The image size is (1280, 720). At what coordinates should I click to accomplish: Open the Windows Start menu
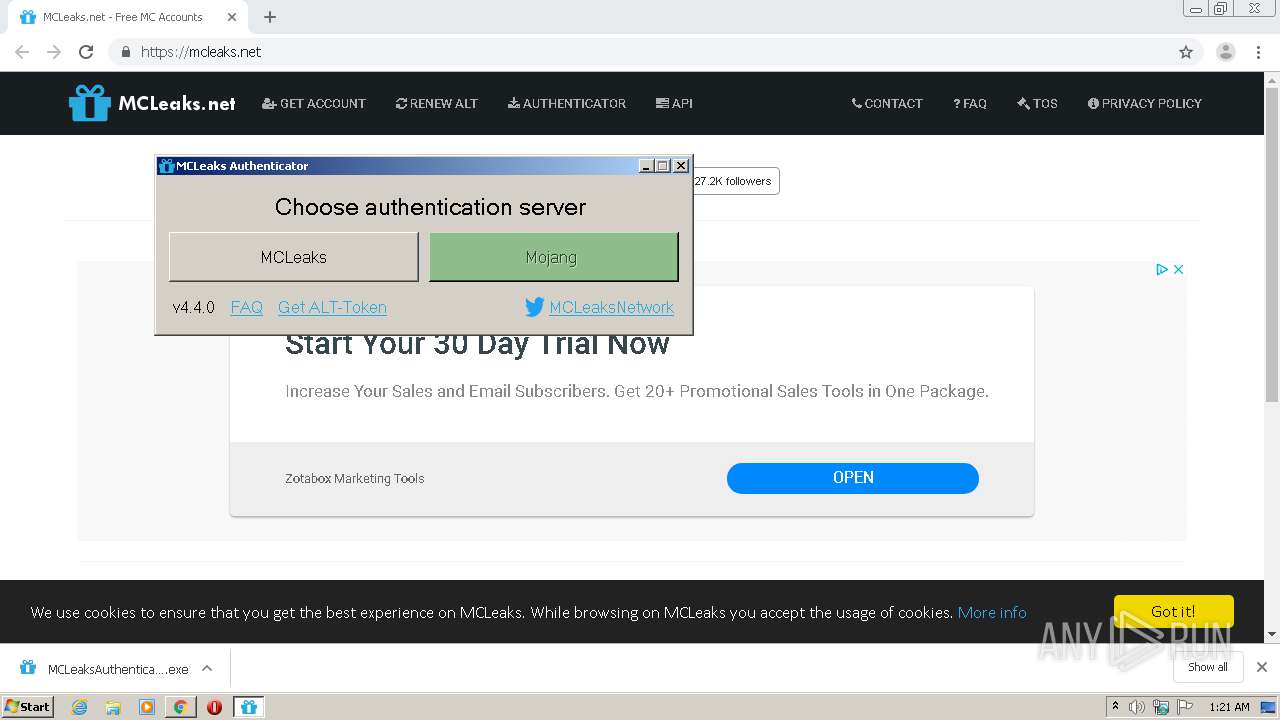click(x=28, y=706)
